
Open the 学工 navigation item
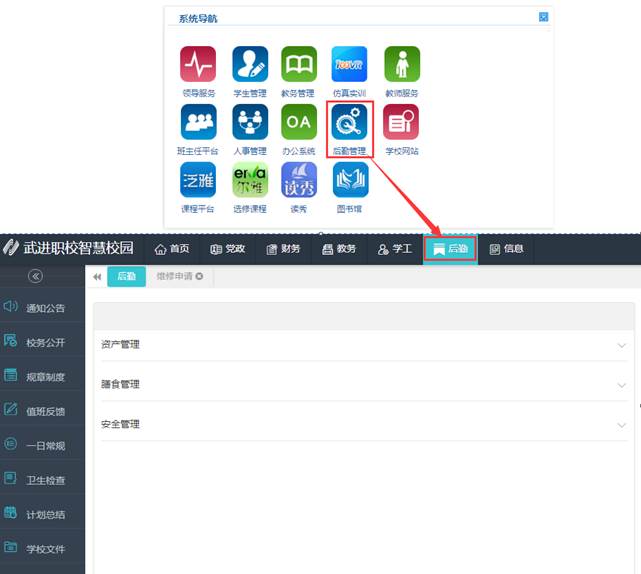(394, 249)
